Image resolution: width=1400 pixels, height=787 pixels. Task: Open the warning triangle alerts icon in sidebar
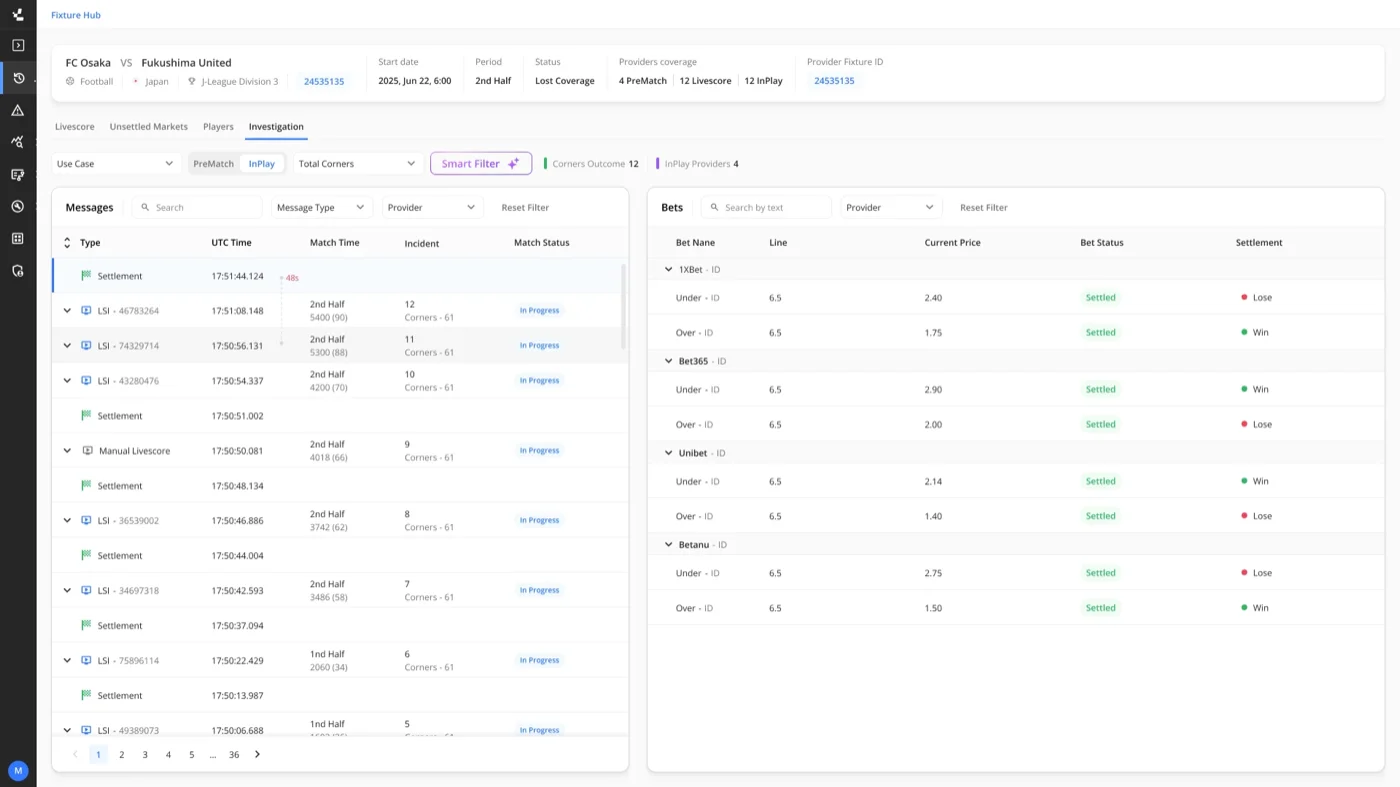click(x=17, y=110)
